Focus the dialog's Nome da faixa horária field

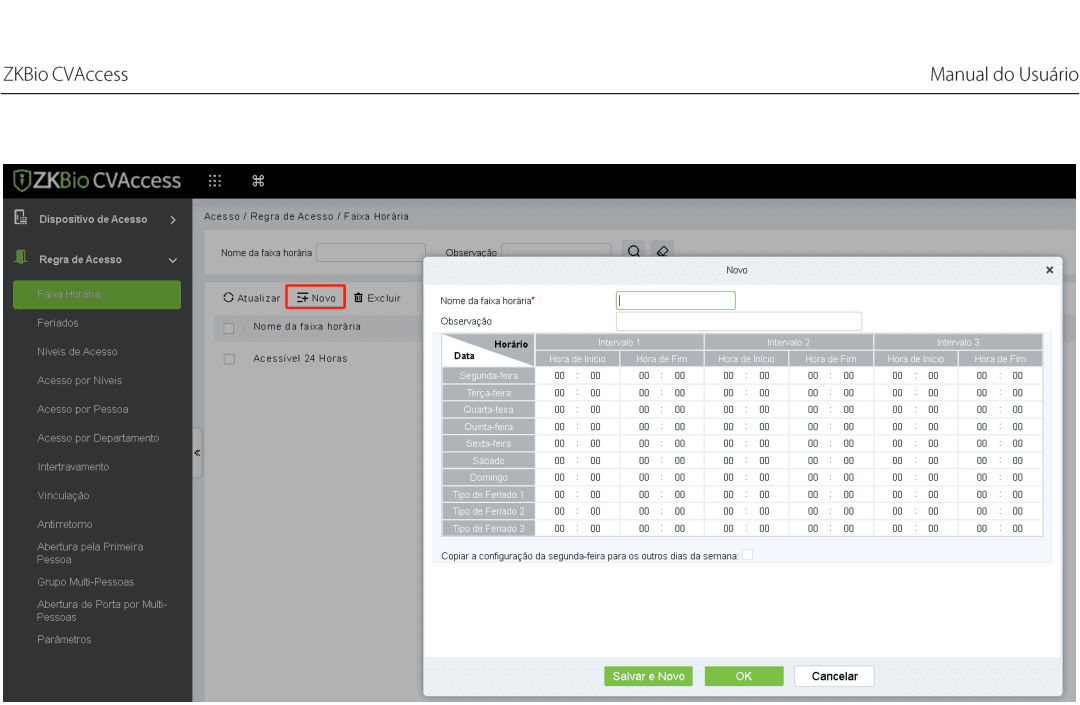[x=676, y=300]
